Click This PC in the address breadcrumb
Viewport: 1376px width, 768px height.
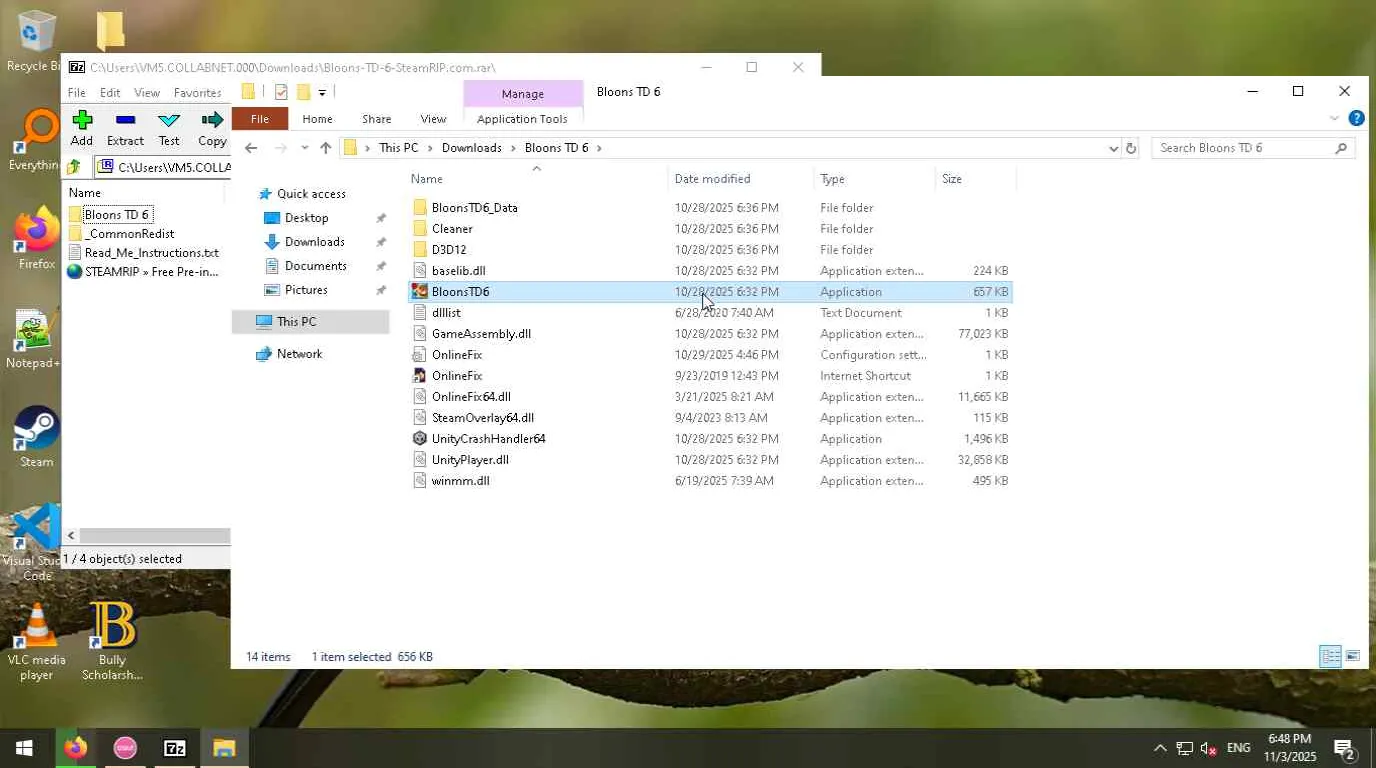click(x=398, y=148)
